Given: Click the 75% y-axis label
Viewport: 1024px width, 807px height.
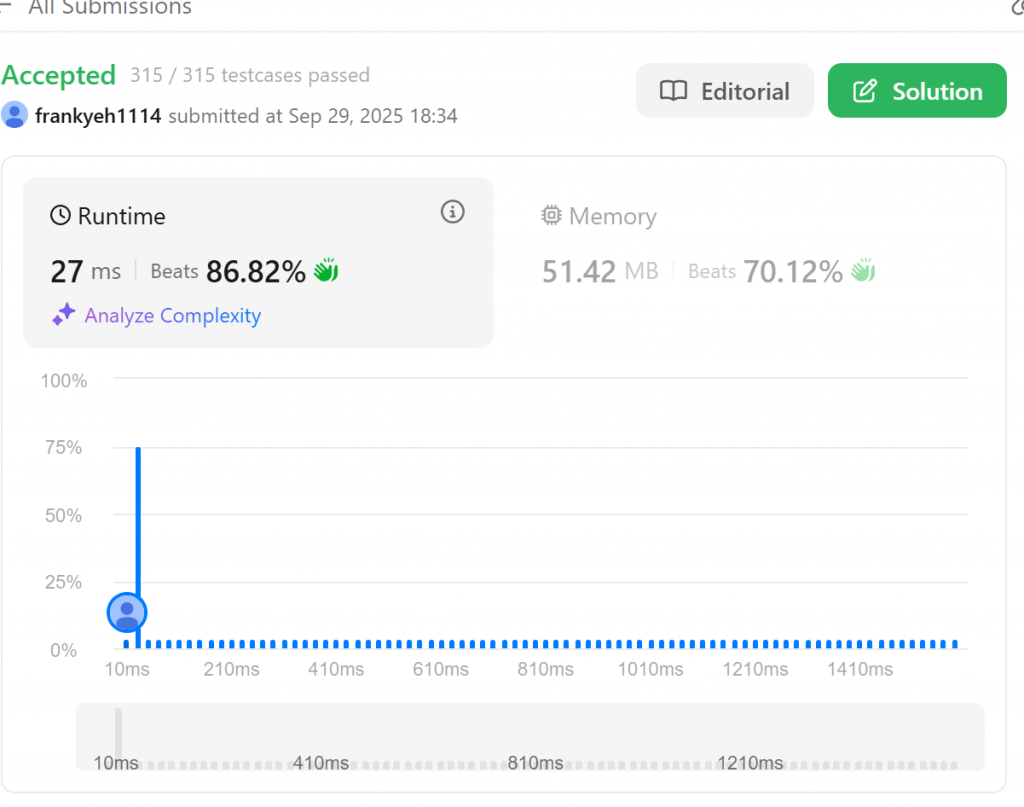Looking at the screenshot, I should (63, 447).
